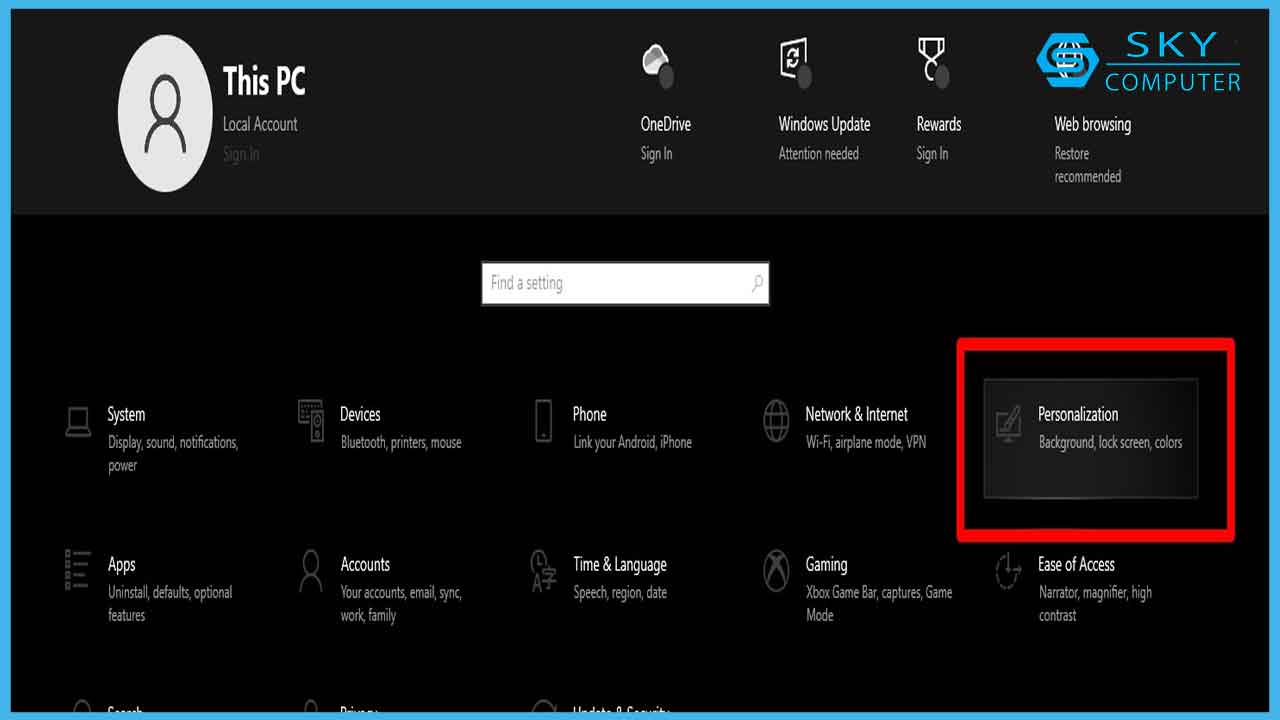Open the Ease of Access icon

pyautogui.click(x=1008, y=570)
